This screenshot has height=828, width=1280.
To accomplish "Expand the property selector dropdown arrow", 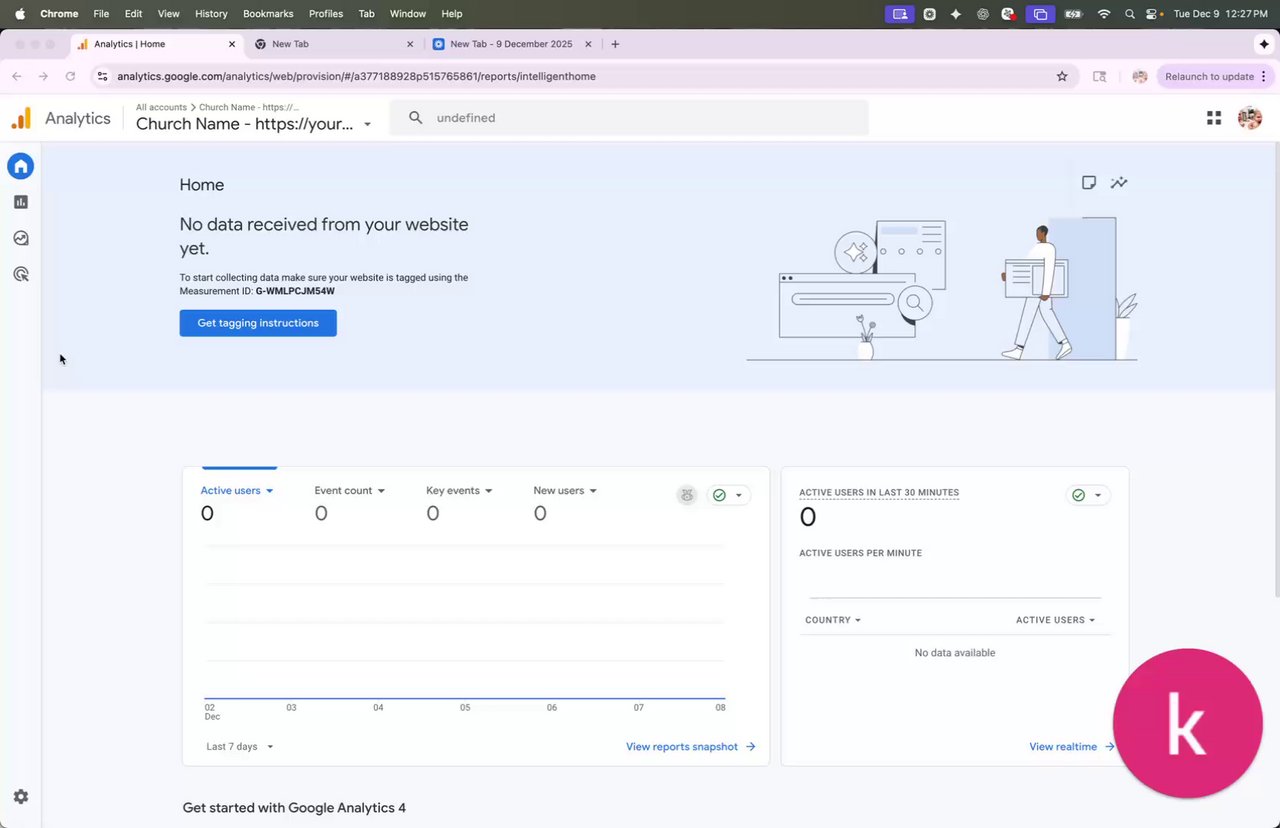I will click(x=367, y=125).
